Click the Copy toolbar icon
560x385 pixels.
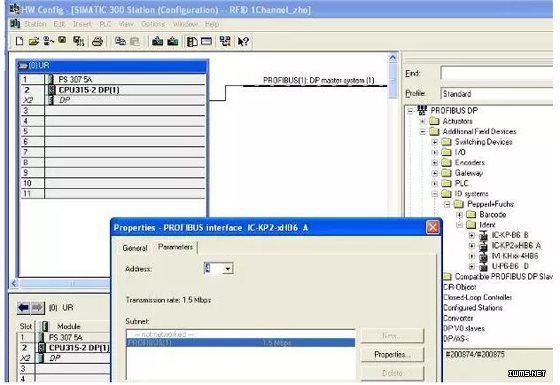coord(120,41)
